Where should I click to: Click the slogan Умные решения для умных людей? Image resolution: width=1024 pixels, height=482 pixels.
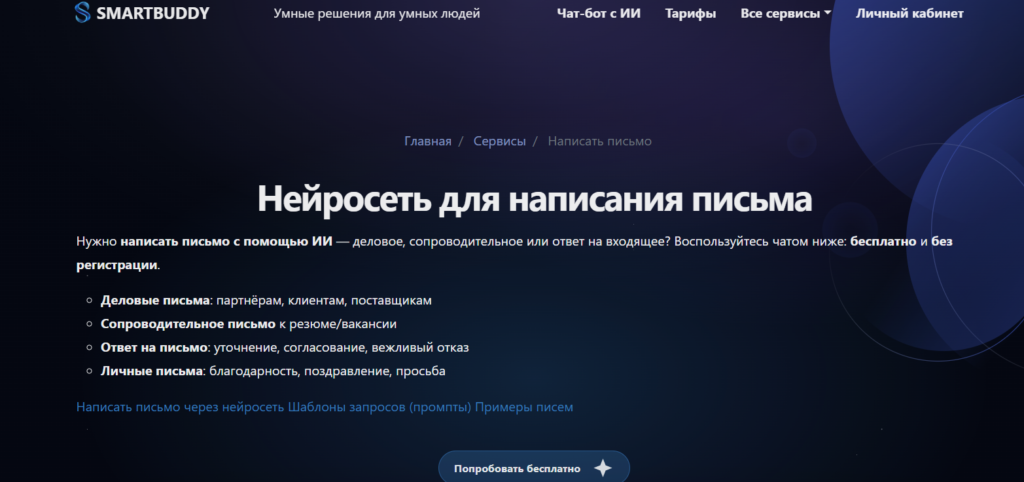point(377,13)
